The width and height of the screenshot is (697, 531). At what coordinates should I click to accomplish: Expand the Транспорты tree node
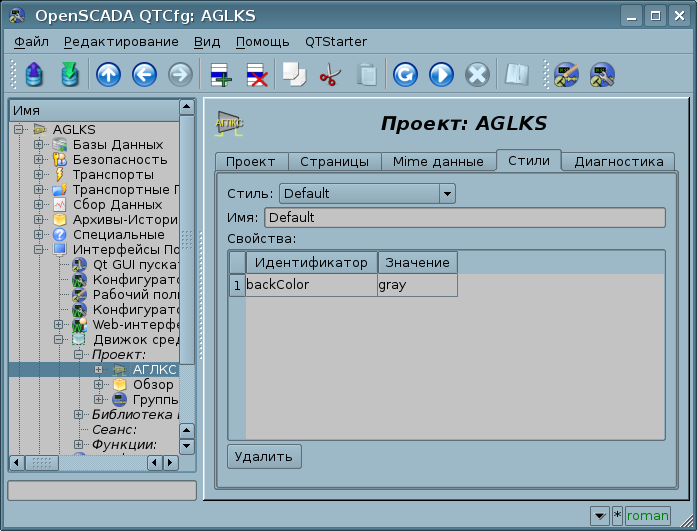coord(39,175)
